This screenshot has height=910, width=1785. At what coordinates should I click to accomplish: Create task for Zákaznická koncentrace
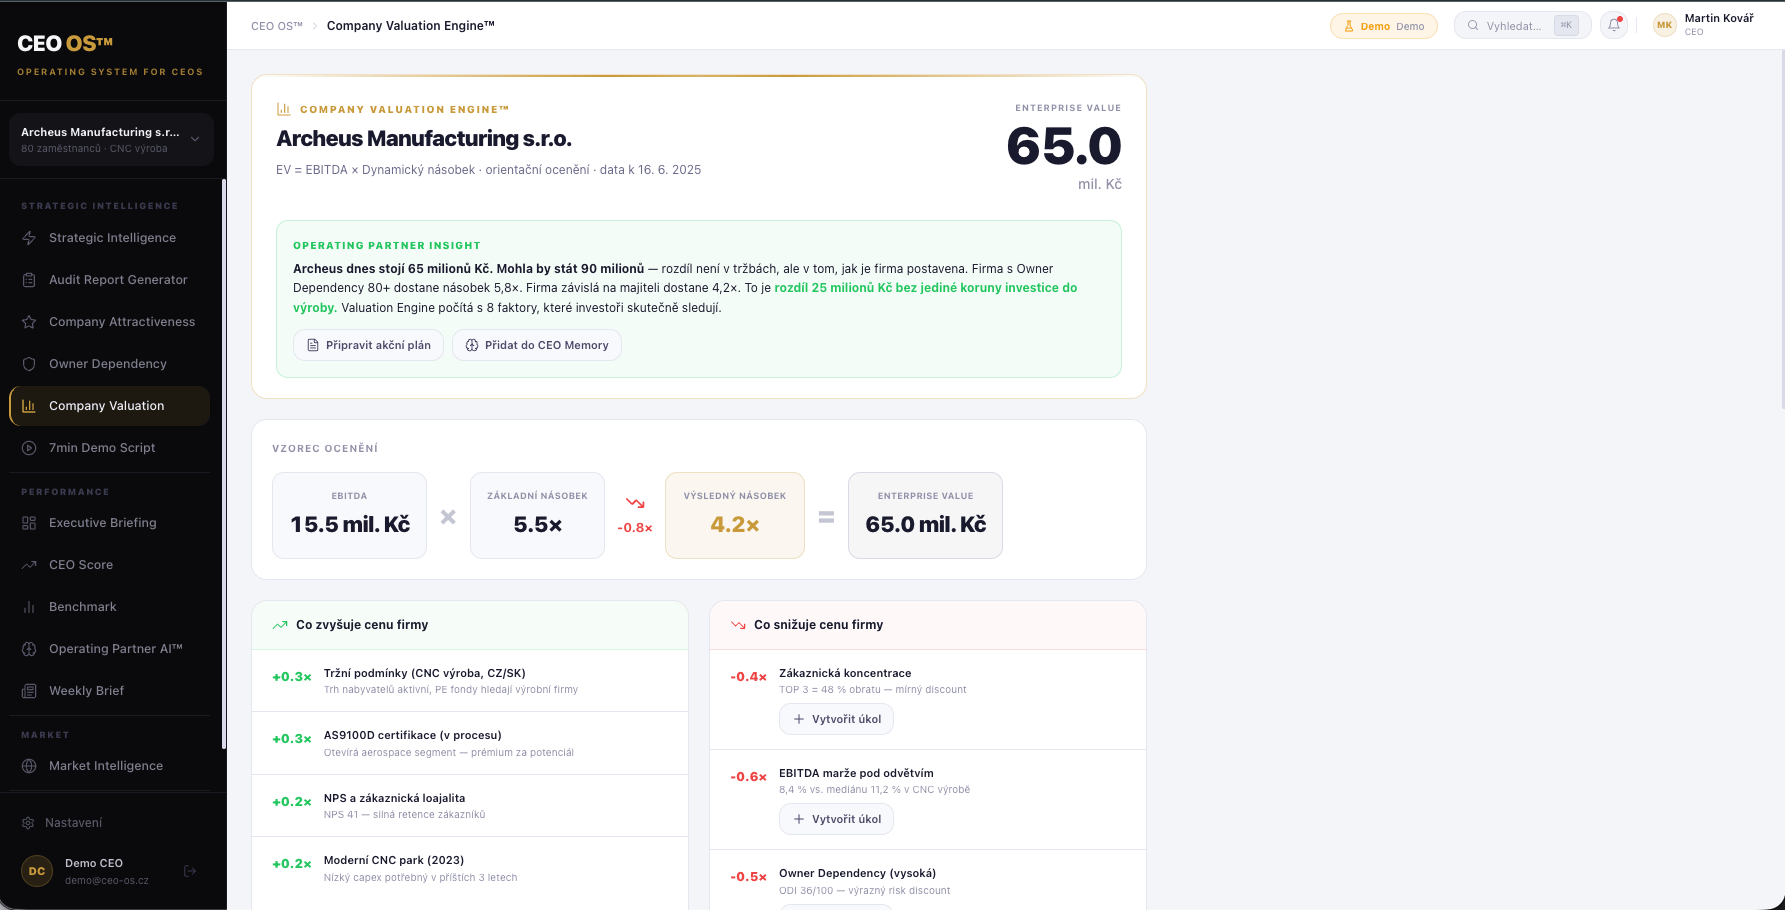pos(836,719)
